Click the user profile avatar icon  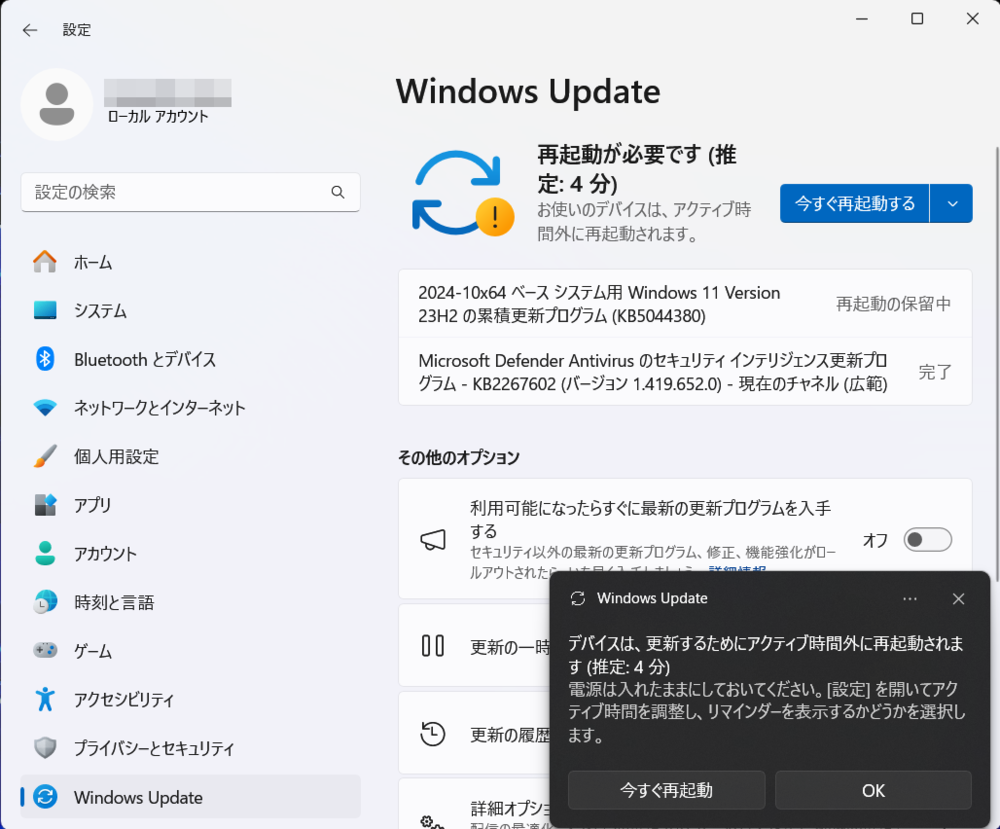[57, 105]
